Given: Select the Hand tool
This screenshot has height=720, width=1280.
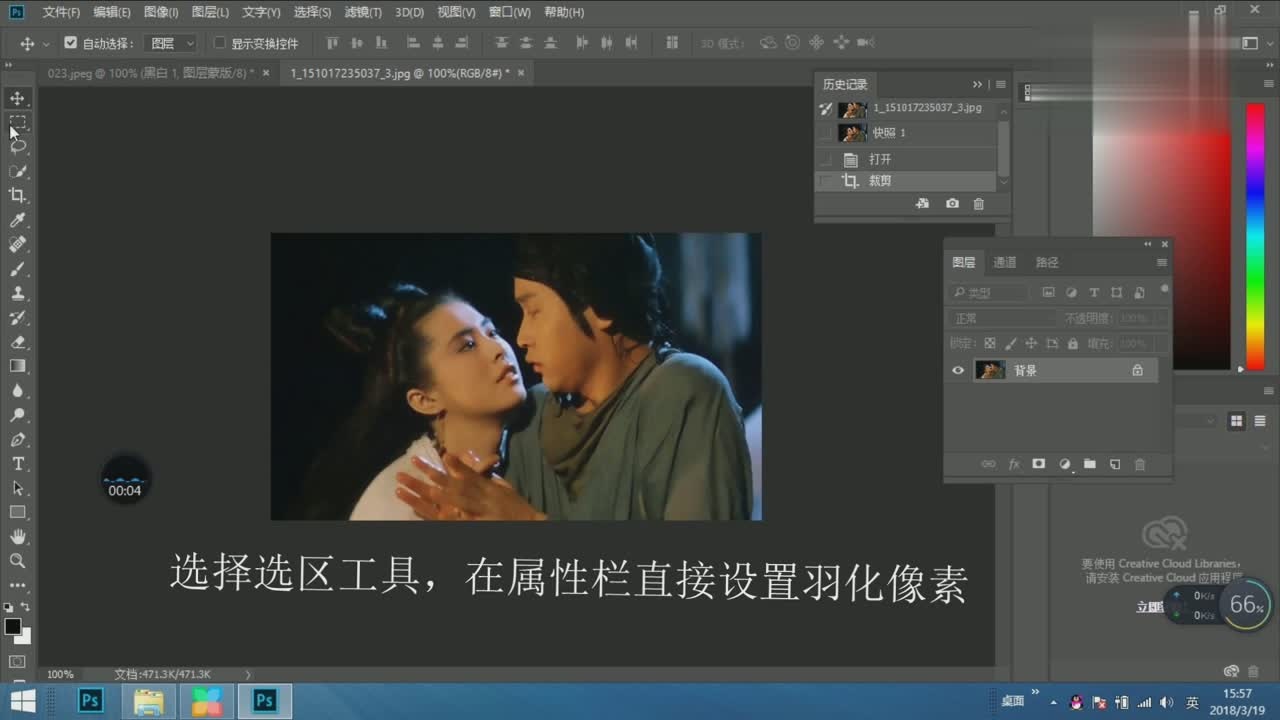Looking at the screenshot, I should point(18,537).
